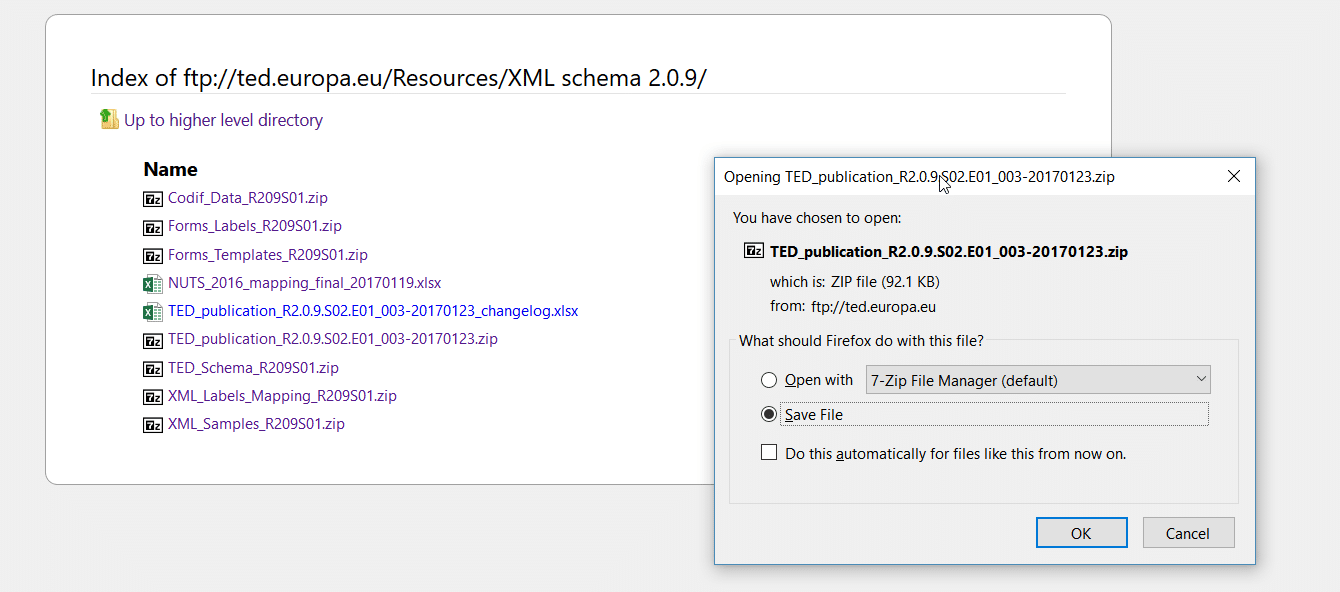Click the 7z icon beside Forms_Labels_R209S01.zip
The image size is (1340, 592).
click(153, 226)
